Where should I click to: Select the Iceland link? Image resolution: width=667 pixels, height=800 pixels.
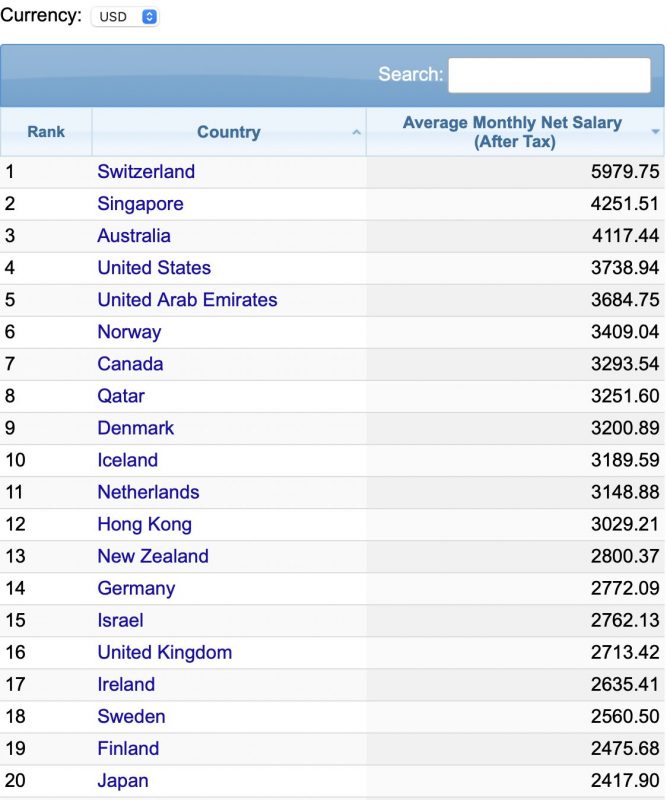pos(128,460)
